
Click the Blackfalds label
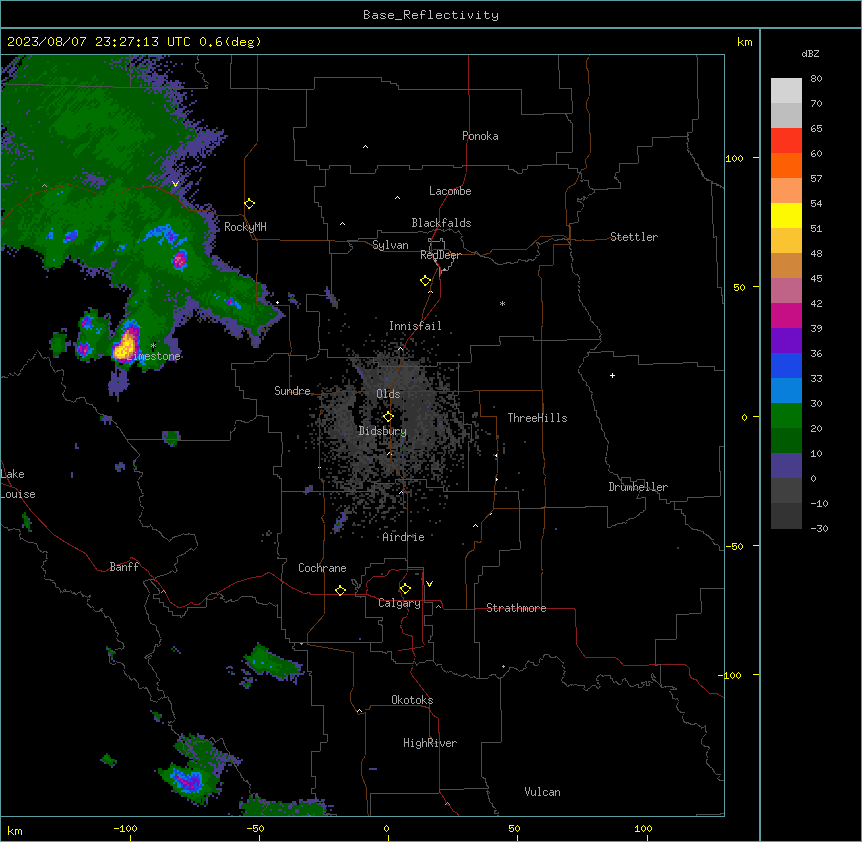pos(441,223)
